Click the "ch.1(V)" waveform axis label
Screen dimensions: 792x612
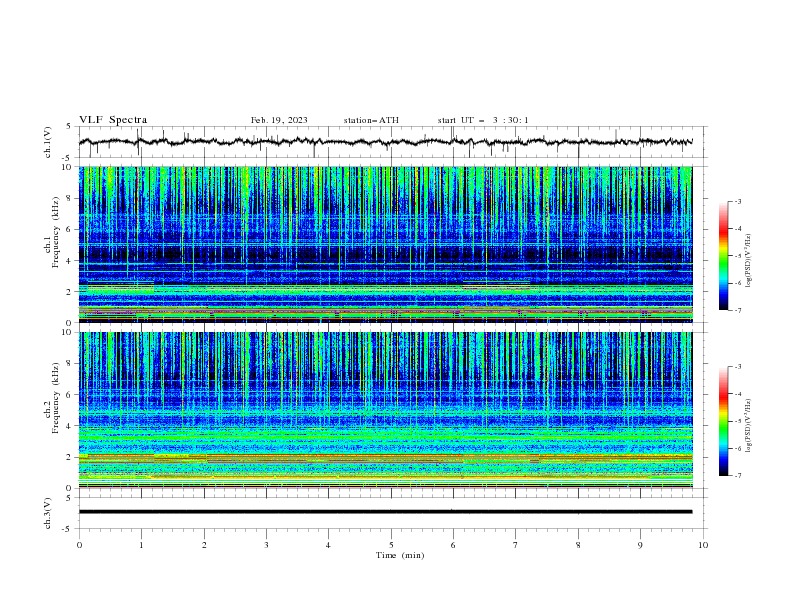pos(48,142)
